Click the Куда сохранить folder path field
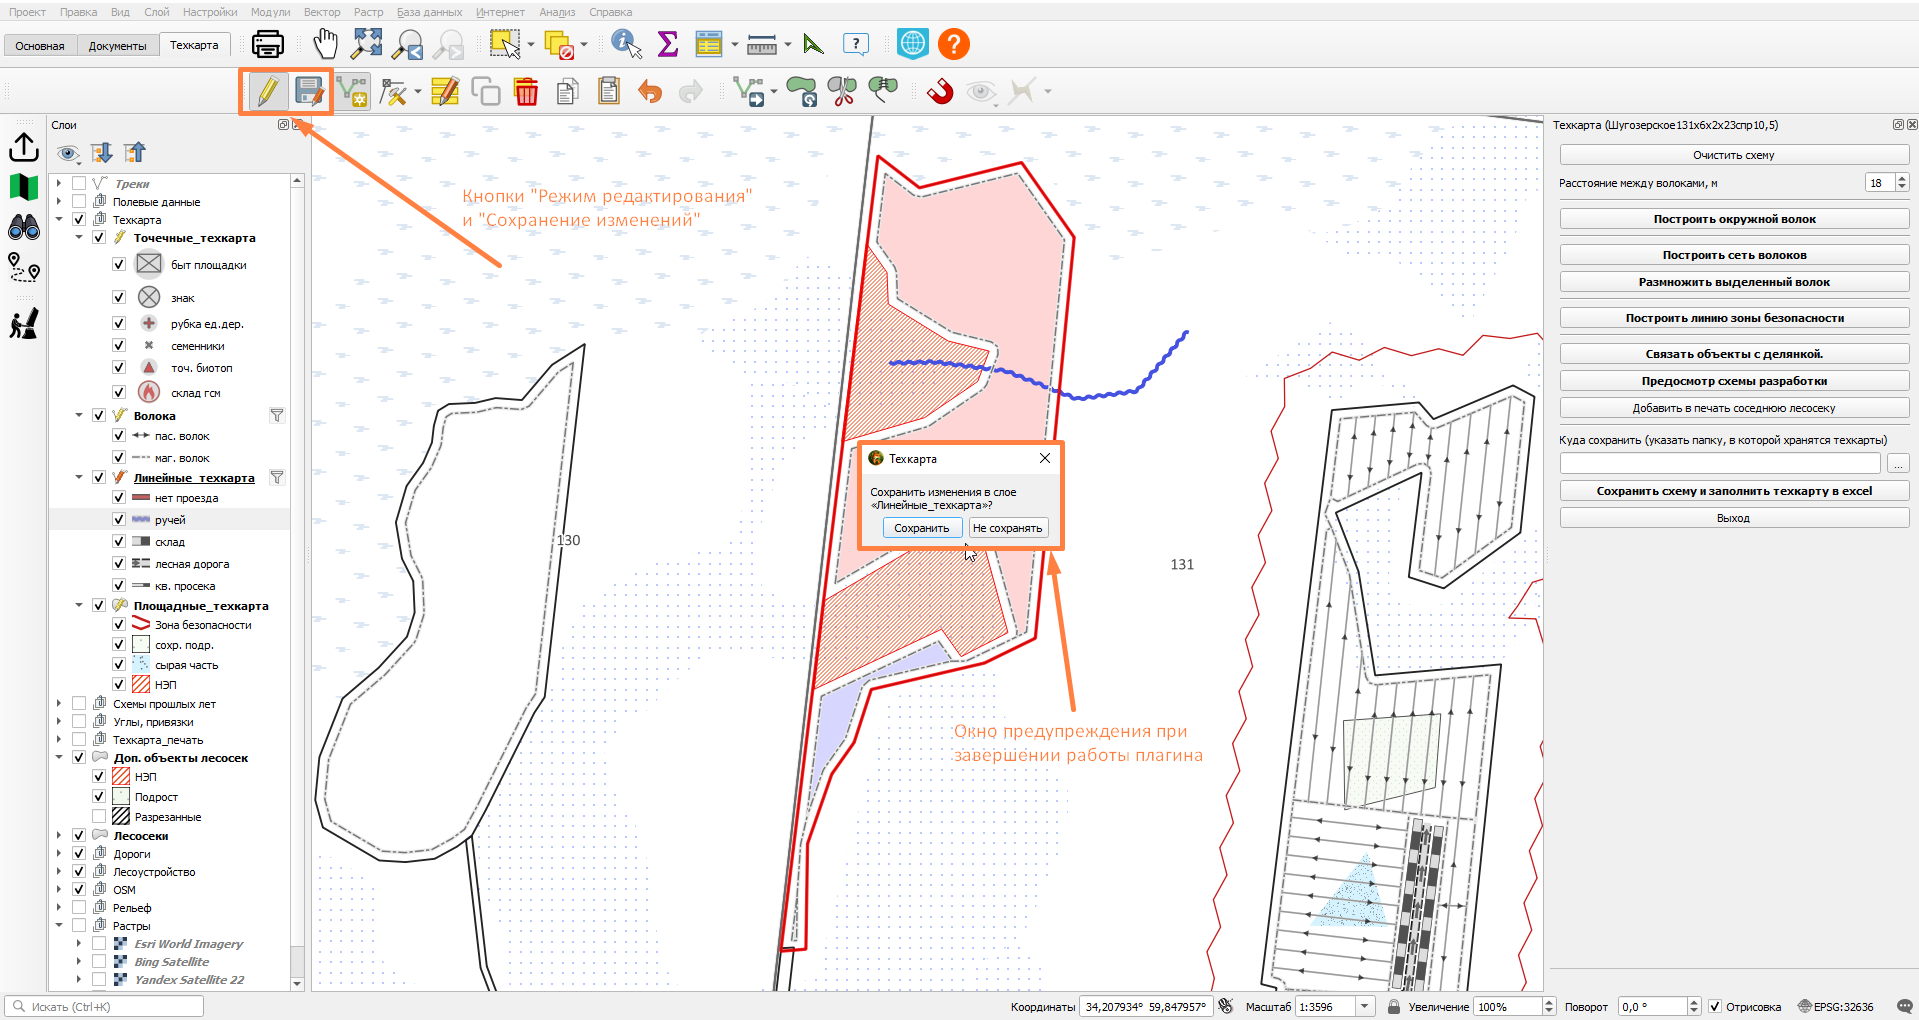1919x1020 pixels. [x=1720, y=464]
